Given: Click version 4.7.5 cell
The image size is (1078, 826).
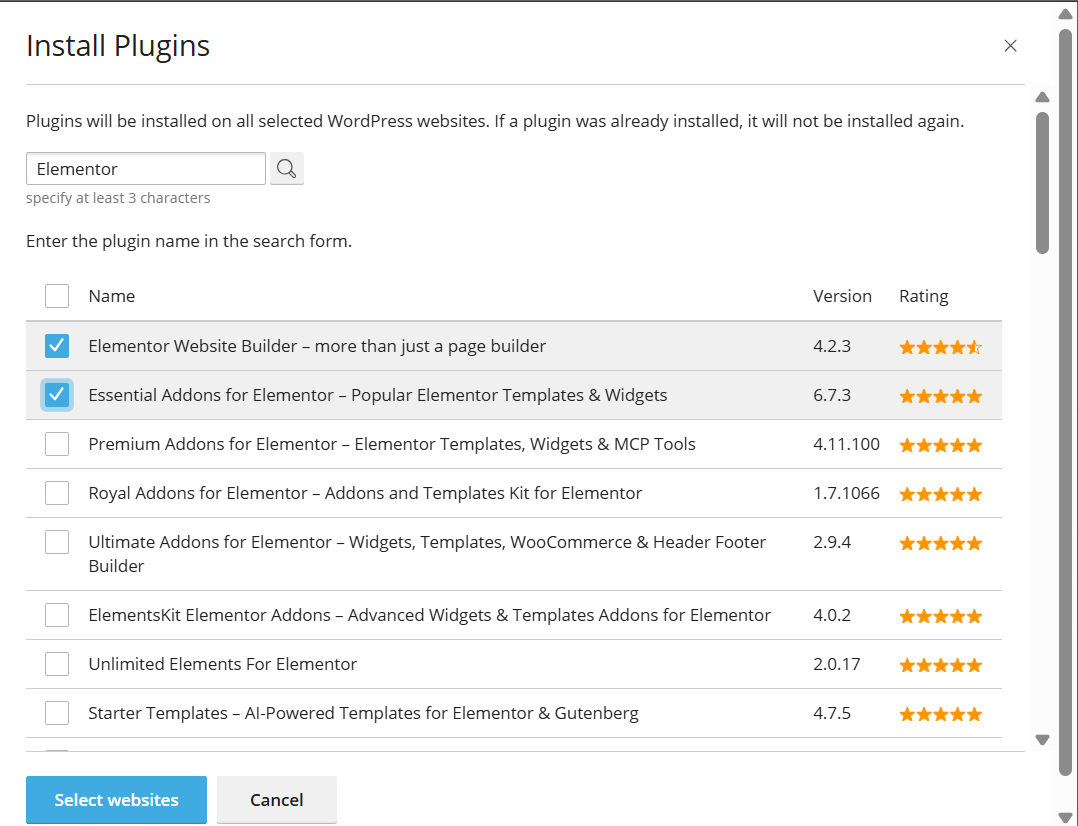Looking at the screenshot, I should 832,713.
